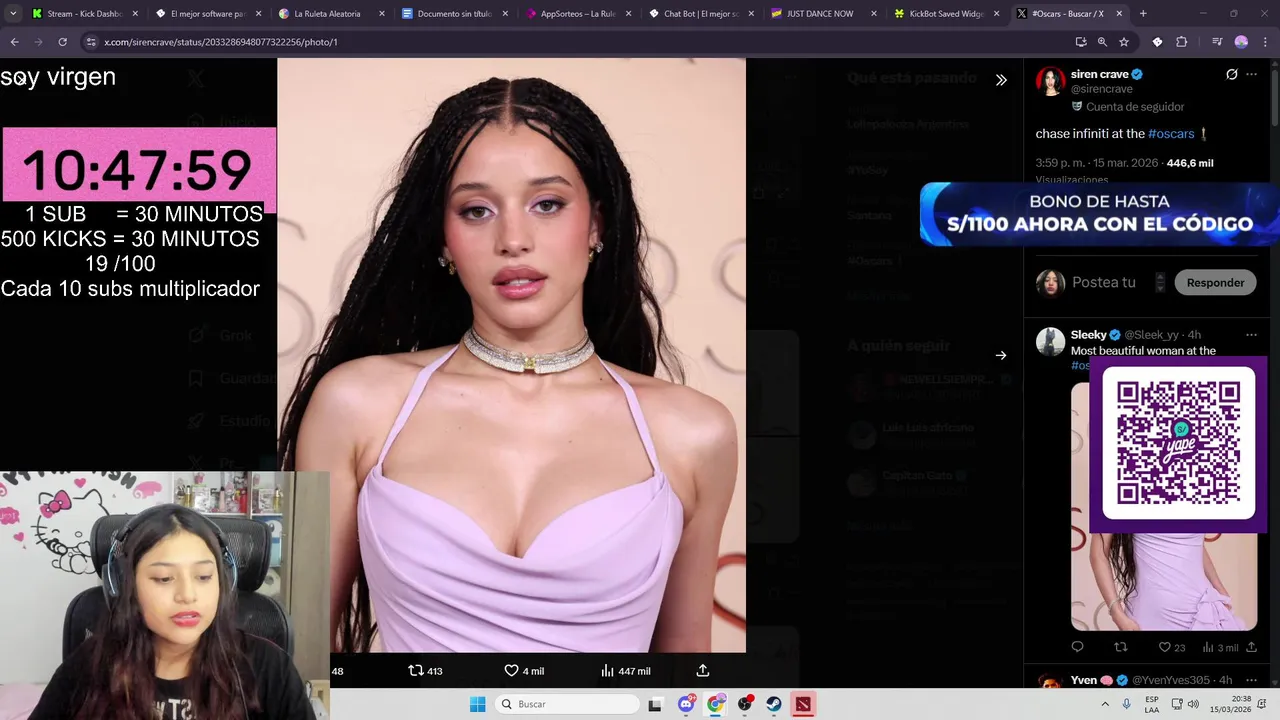Focus the 'Postea tu' reply field
The width and height of the screenshot is (1280, 720).
[x=1104, y=283]
